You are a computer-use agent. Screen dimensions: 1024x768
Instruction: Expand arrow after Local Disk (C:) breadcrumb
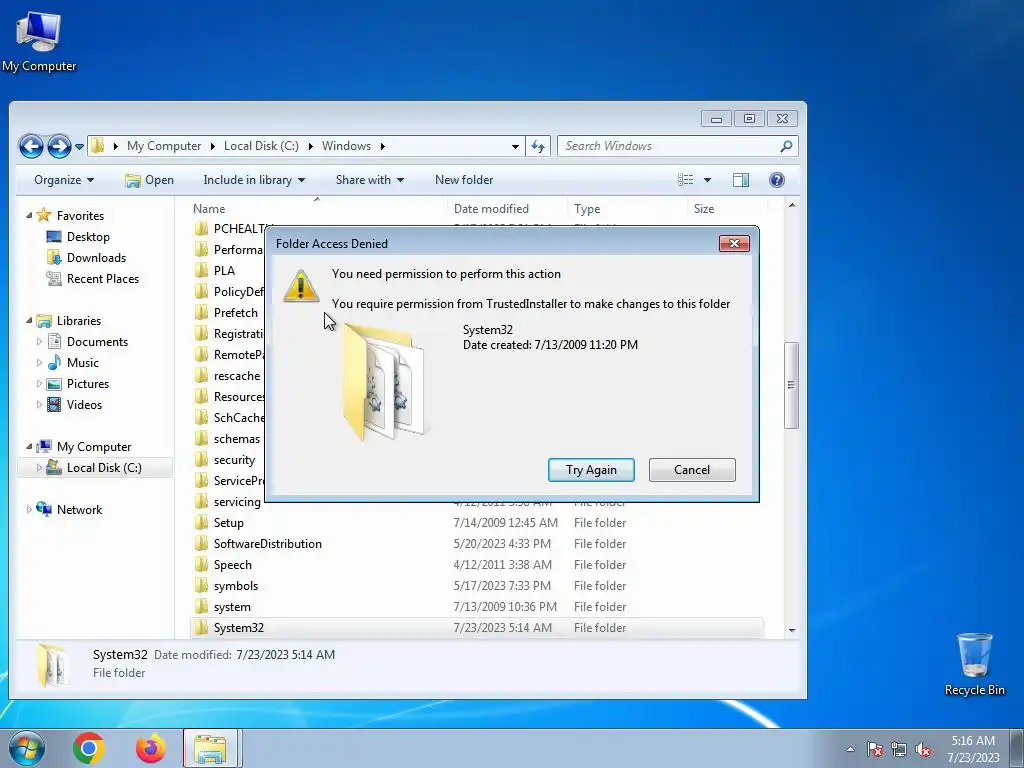coord(310,146)
